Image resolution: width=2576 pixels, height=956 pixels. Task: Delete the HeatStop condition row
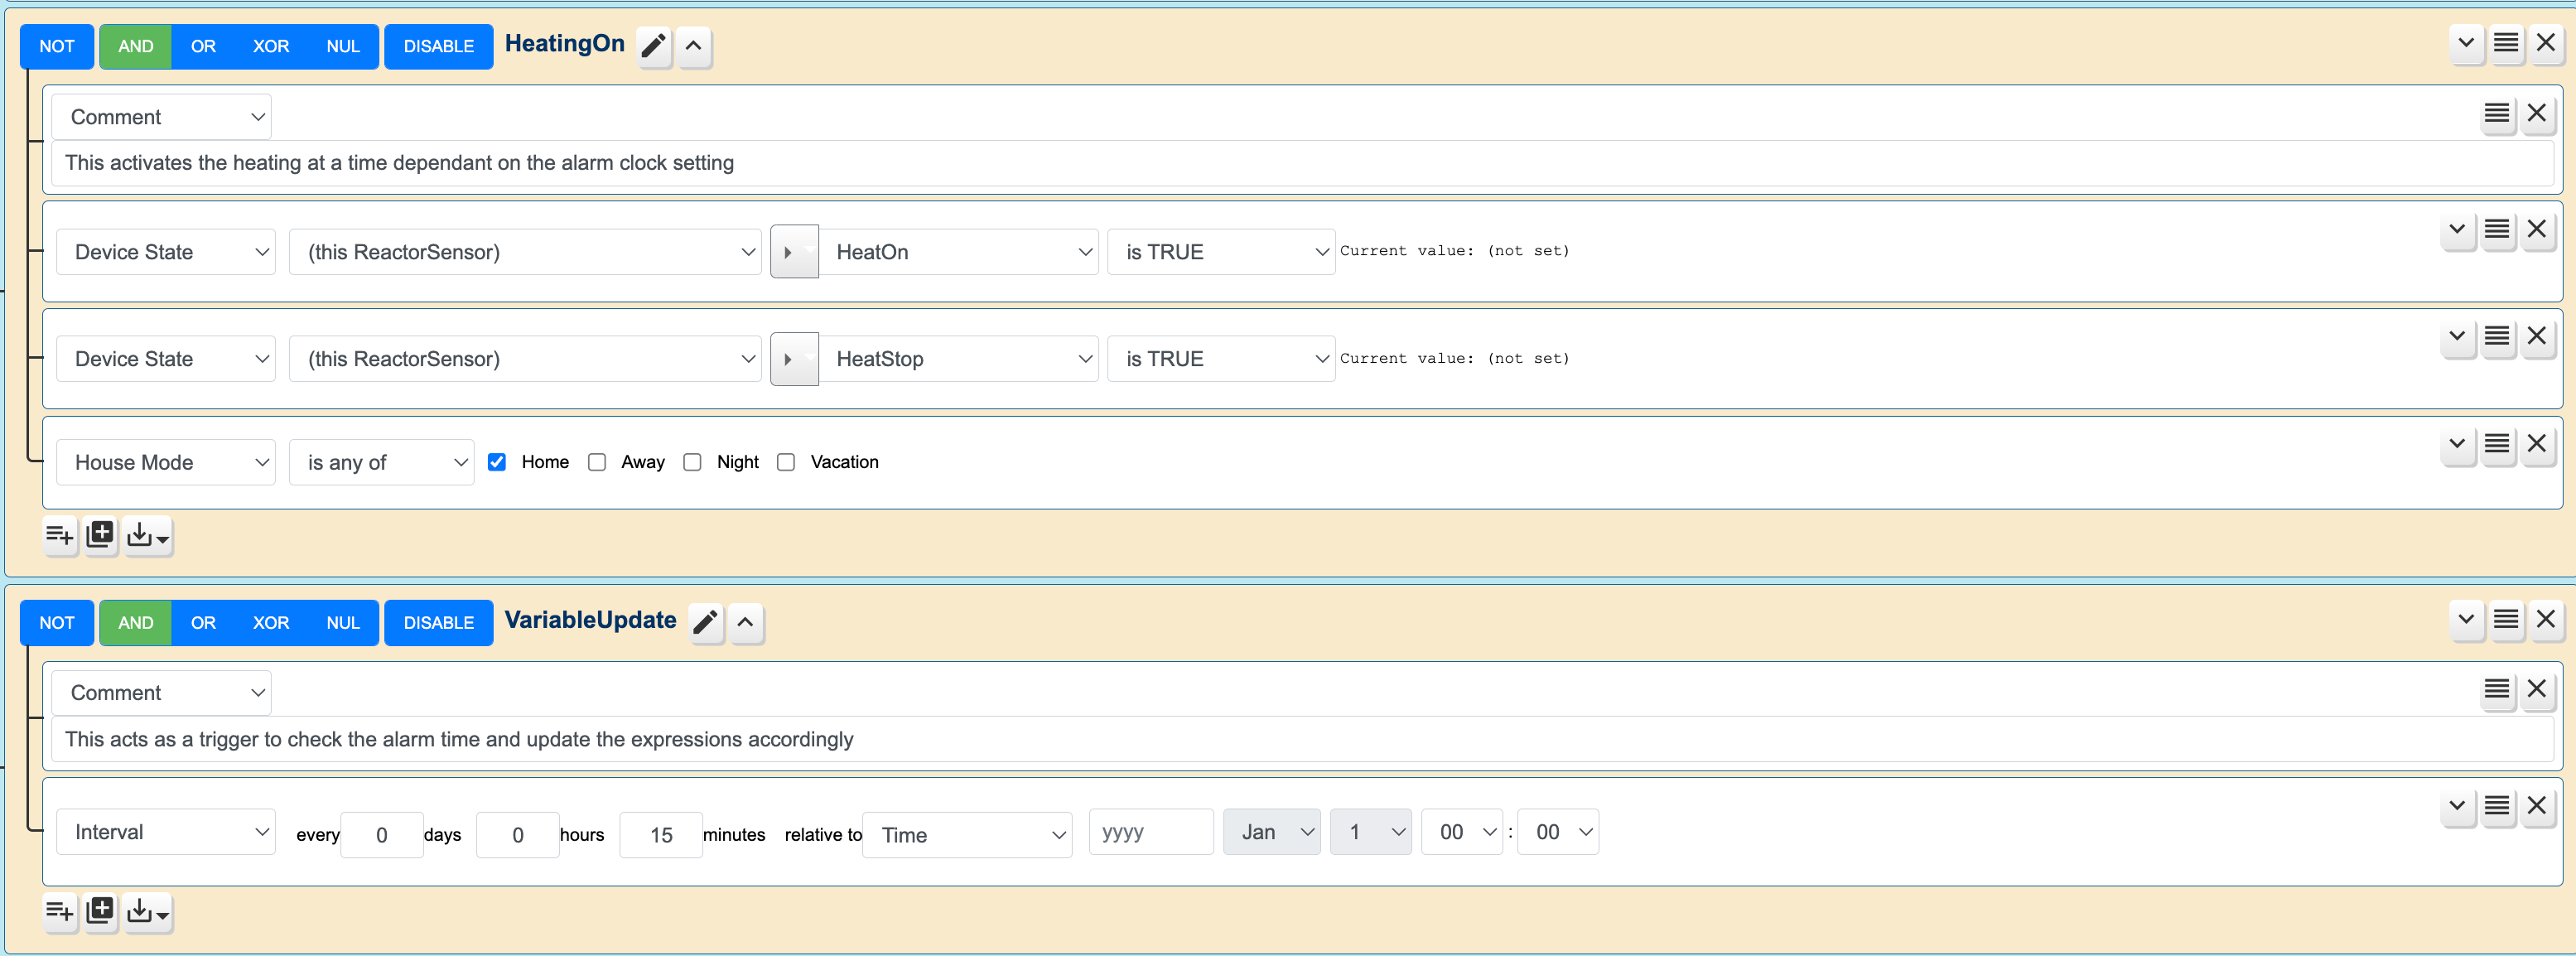[x=2536, y=336]
